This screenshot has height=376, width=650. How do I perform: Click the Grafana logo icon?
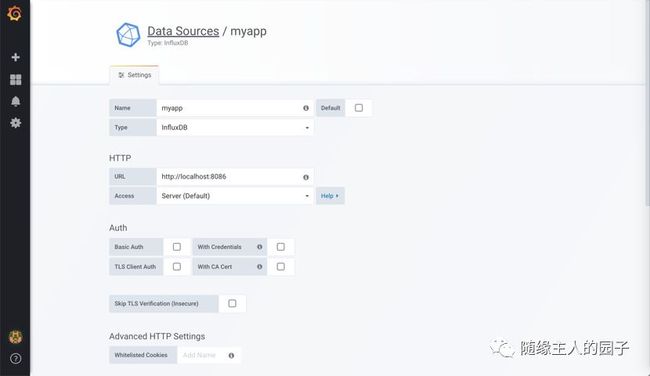(x=15, y=13)
